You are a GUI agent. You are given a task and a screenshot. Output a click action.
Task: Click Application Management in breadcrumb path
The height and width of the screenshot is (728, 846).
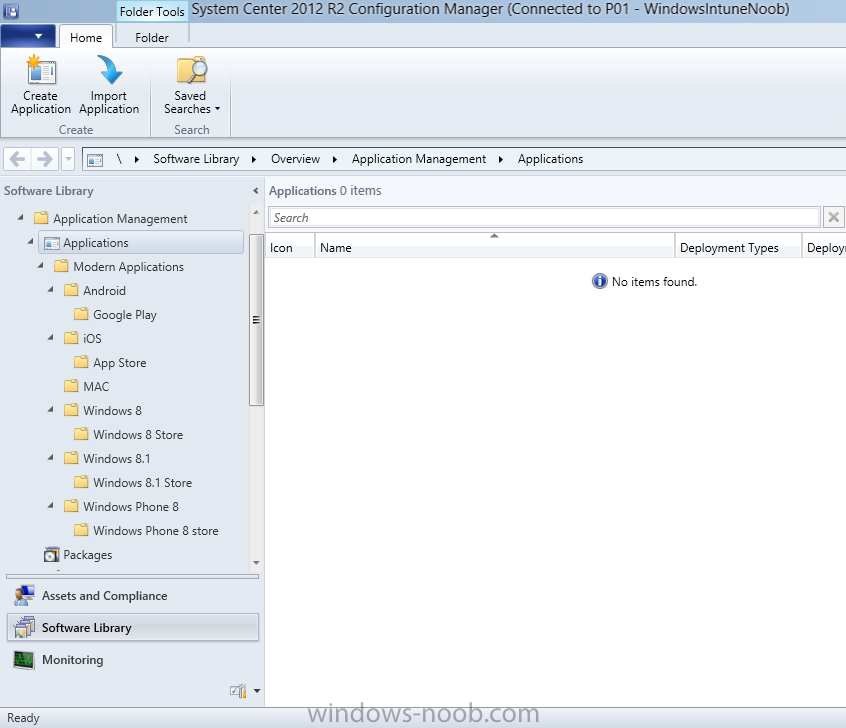419,159
